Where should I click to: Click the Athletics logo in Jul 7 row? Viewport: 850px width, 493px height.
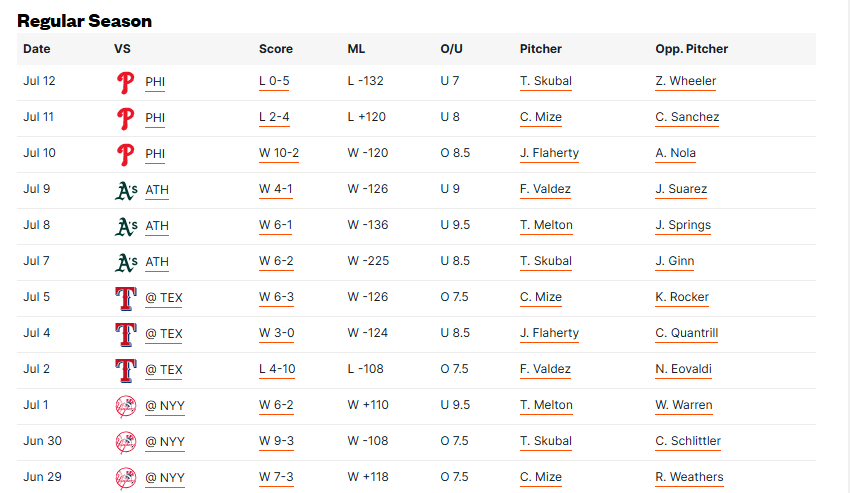pyautogui.click(x=126, y=262)
